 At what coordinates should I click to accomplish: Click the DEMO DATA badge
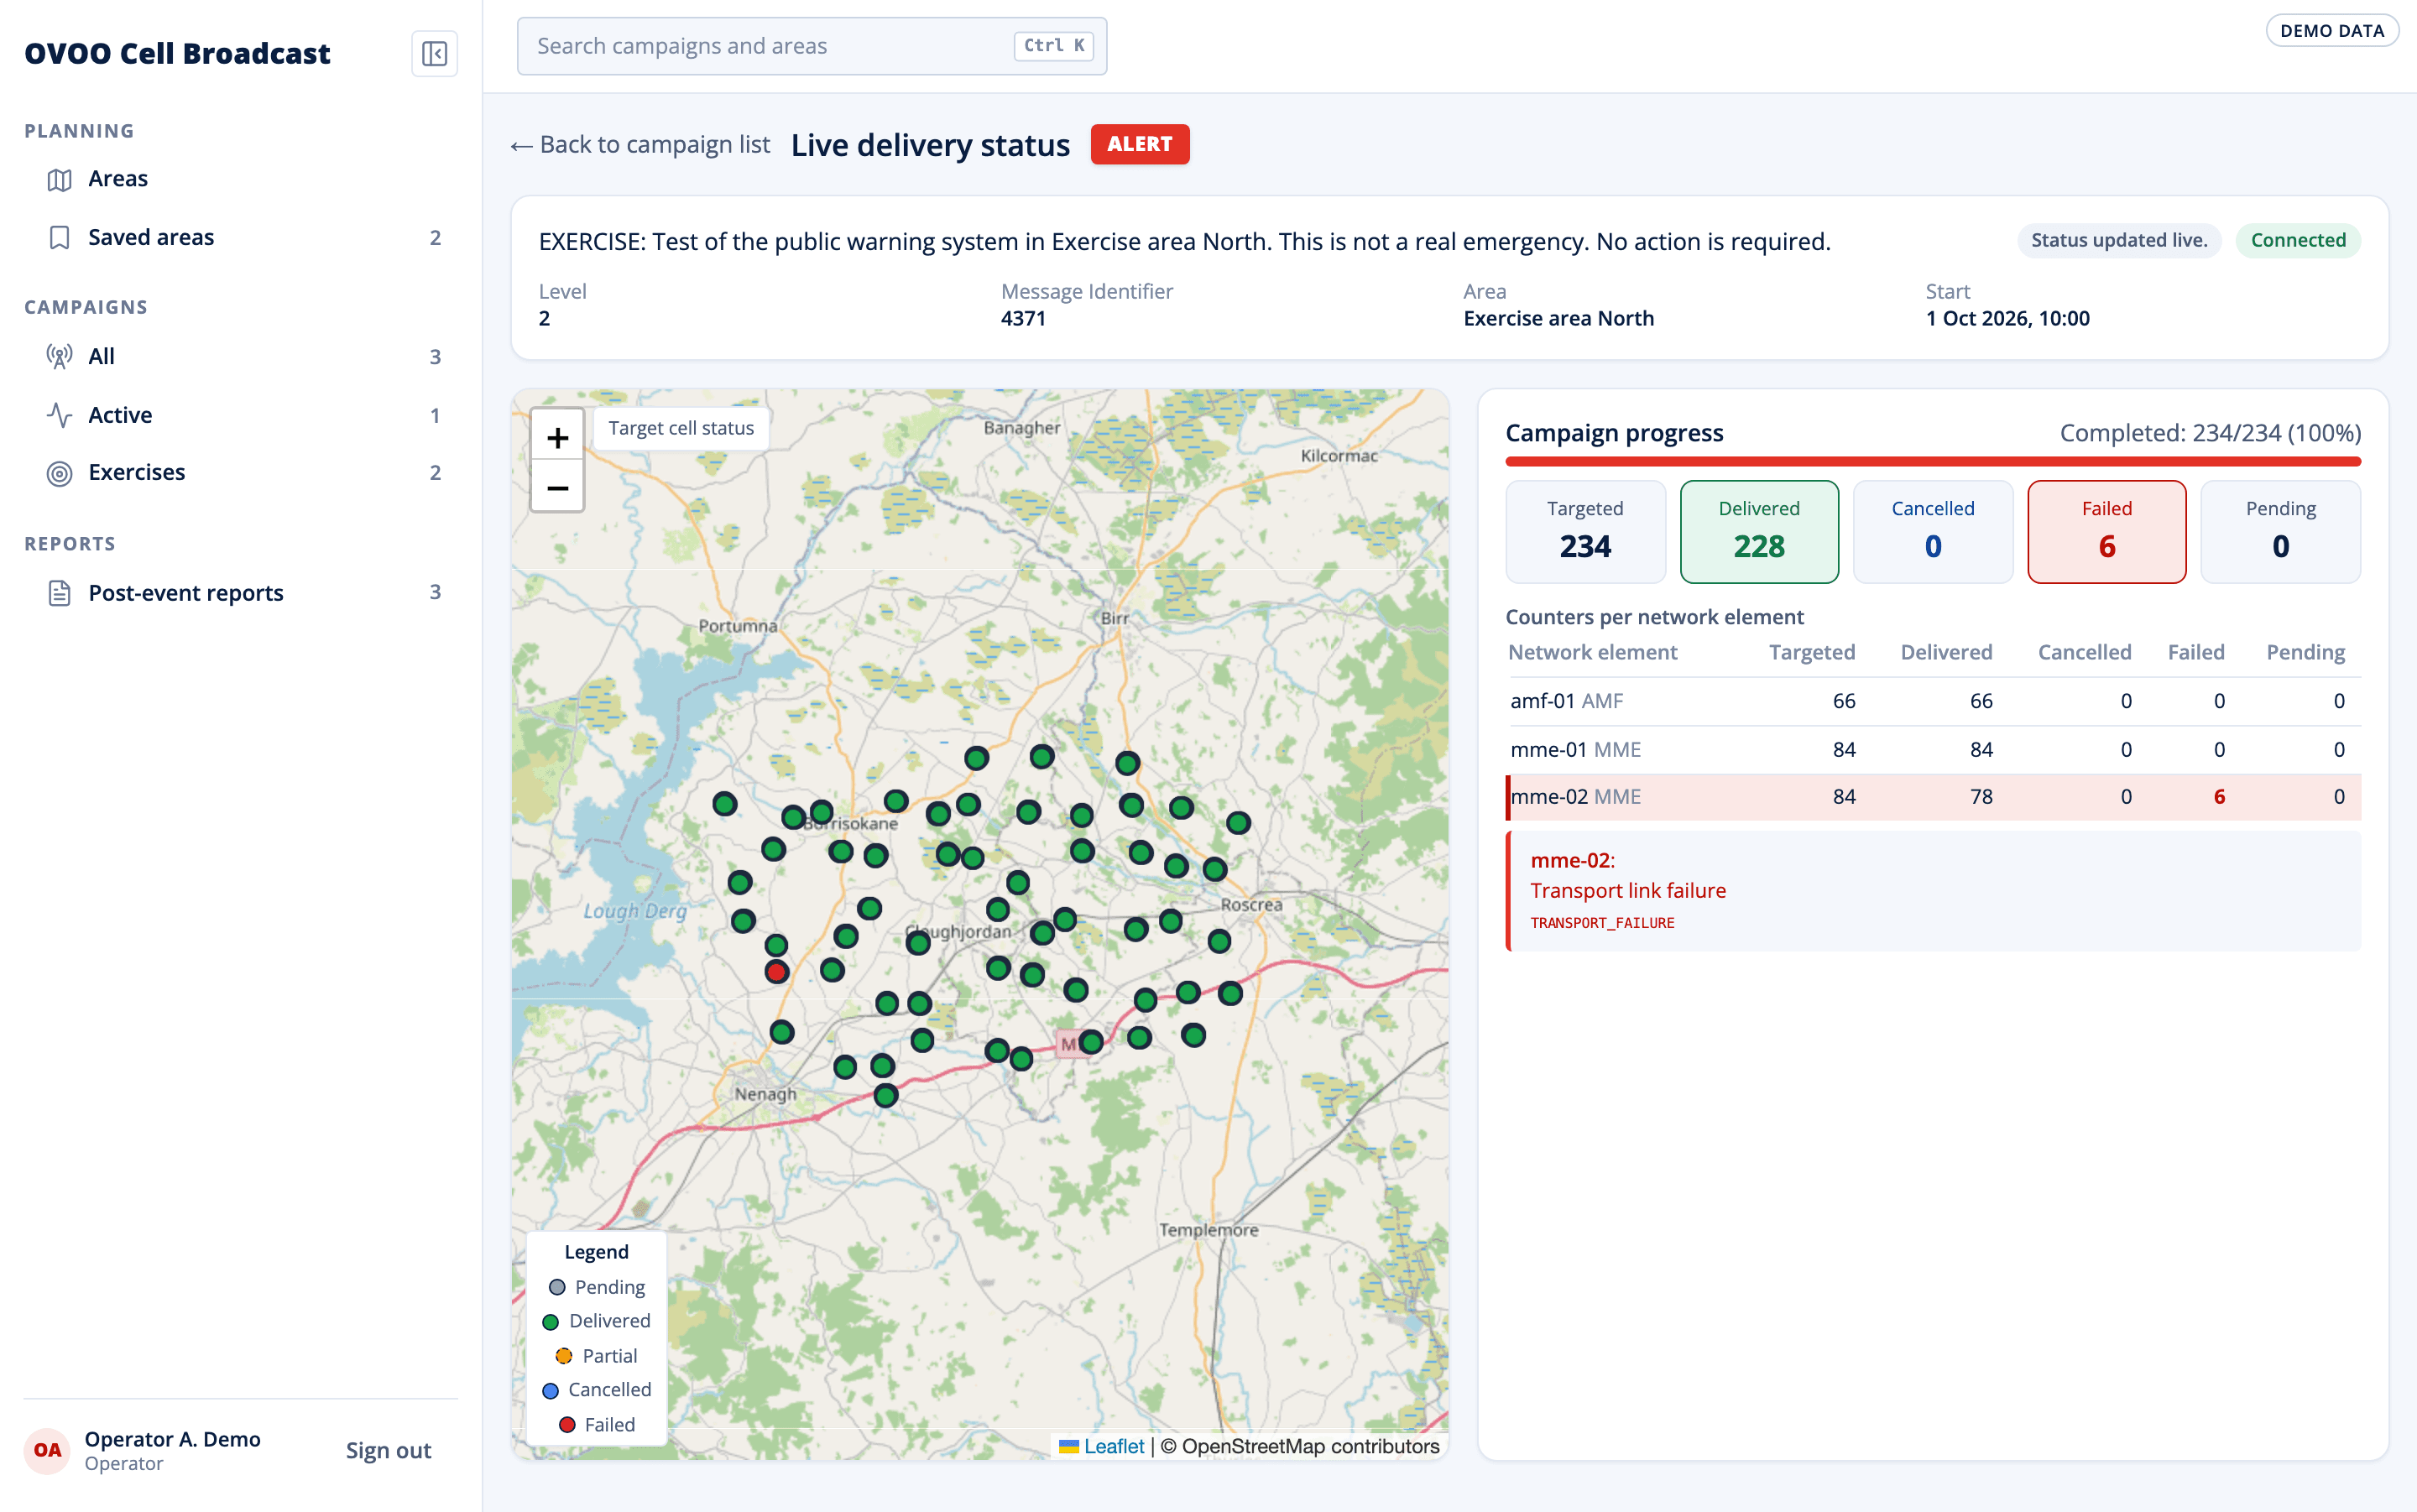[2331, 31]
